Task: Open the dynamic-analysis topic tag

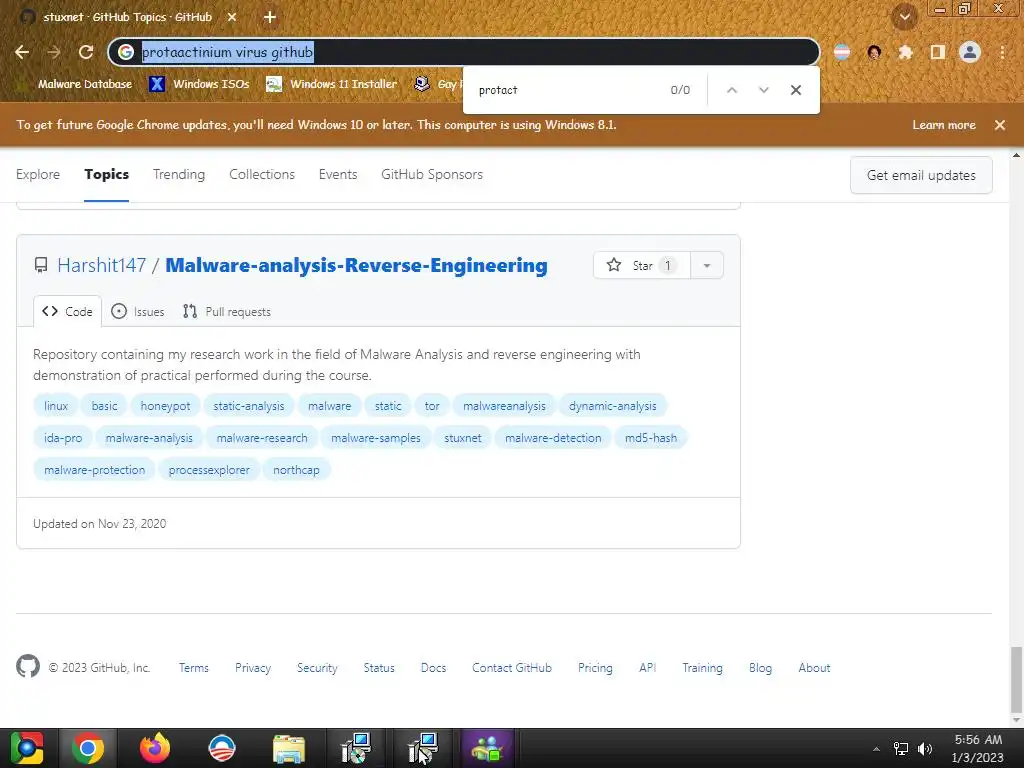Action: point(613,406)
